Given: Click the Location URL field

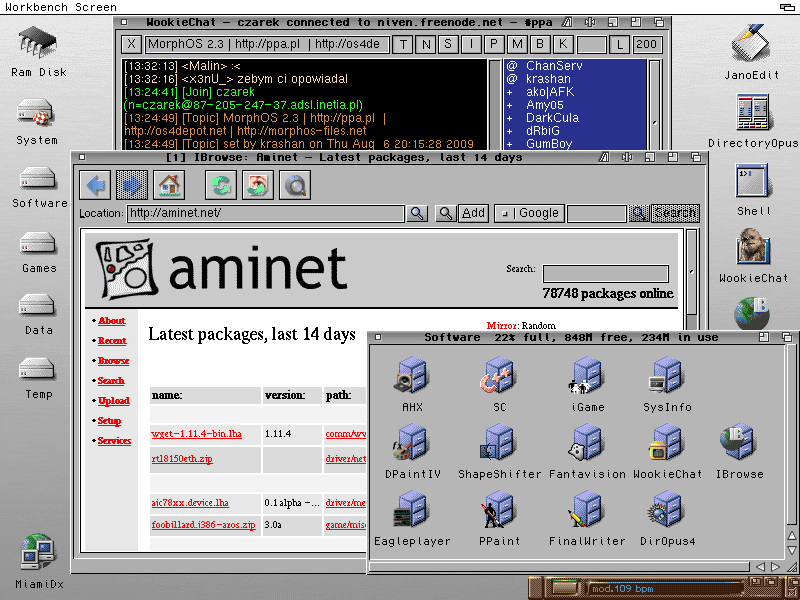Looking at the screenshot, I should (x=265, y=213).
